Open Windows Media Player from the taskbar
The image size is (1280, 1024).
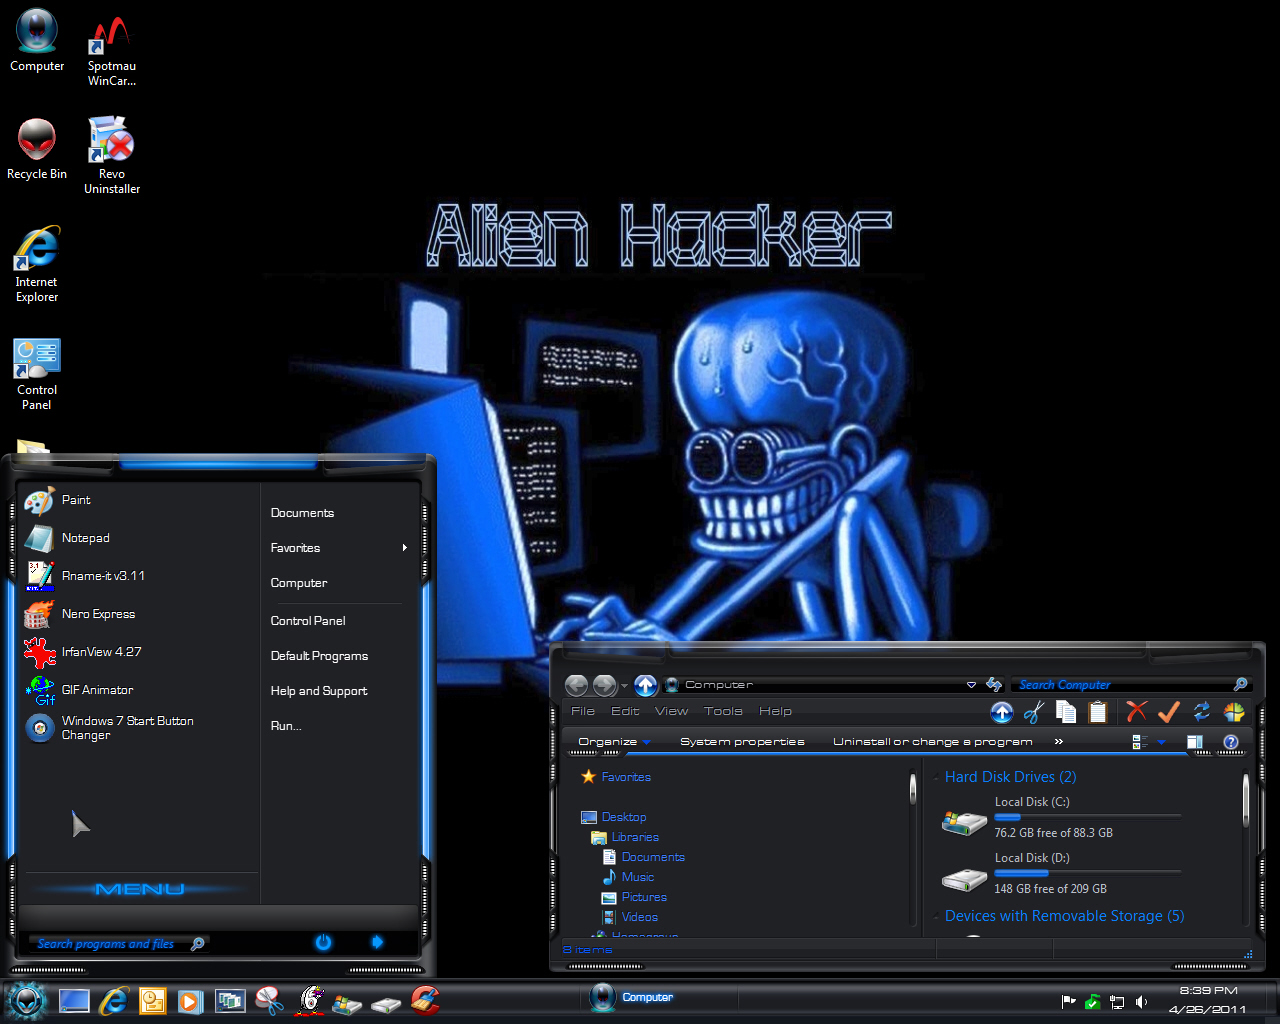(x=191, y=1000)
